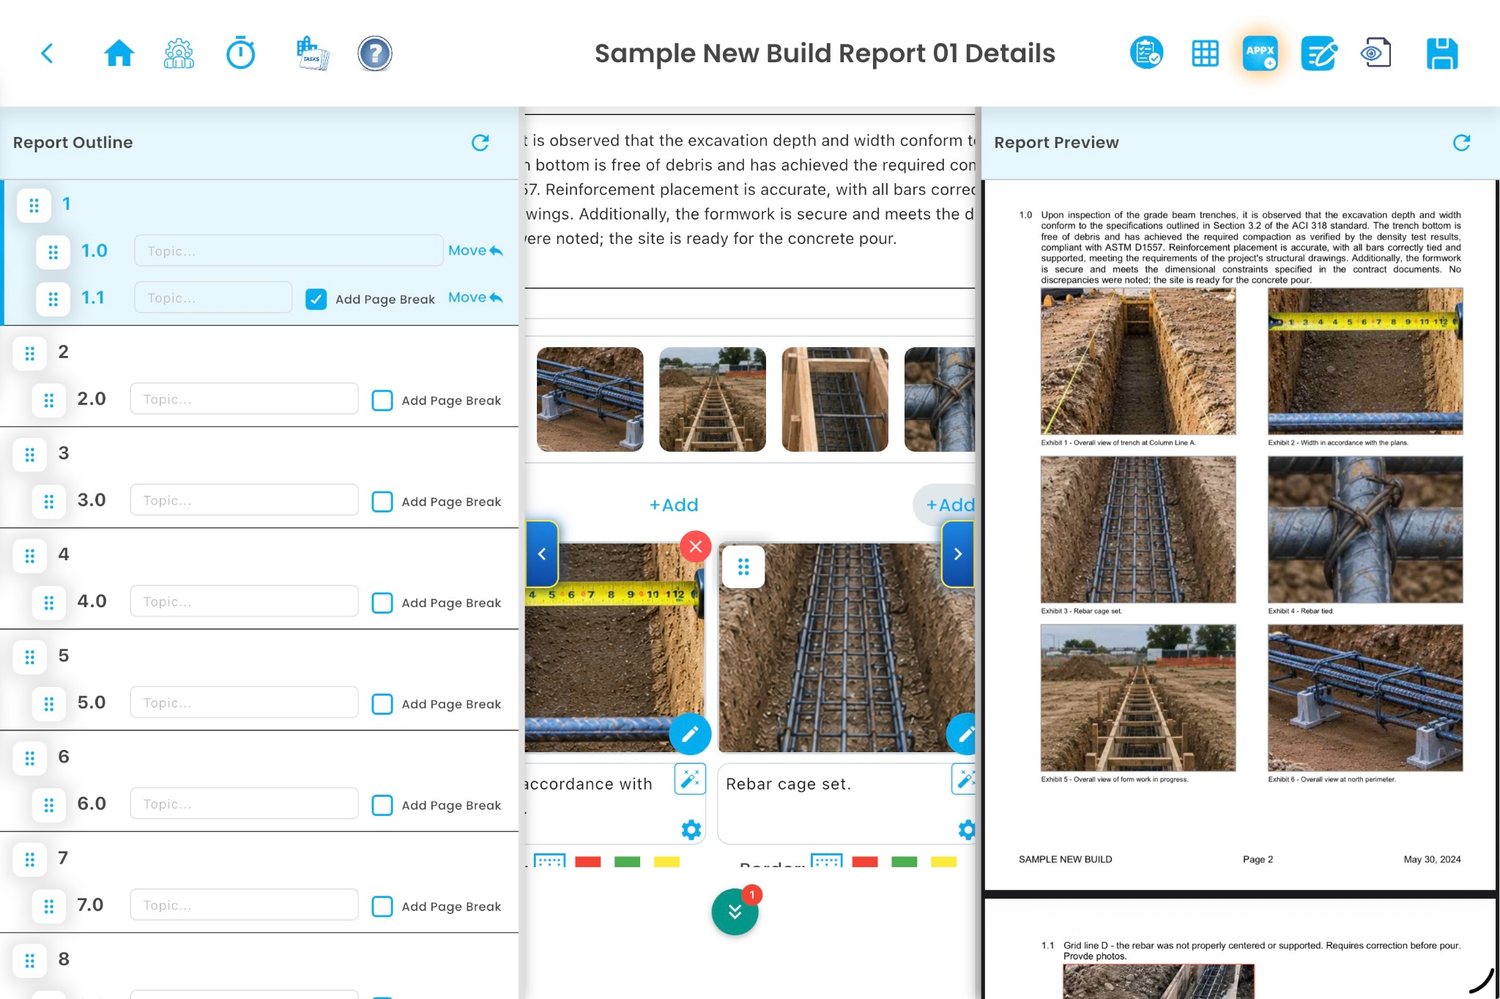Open settings gear under 'accordance with' caption
Viewport: 1500px width, 999px height.
pyautogui.click(x=691, y=829)
